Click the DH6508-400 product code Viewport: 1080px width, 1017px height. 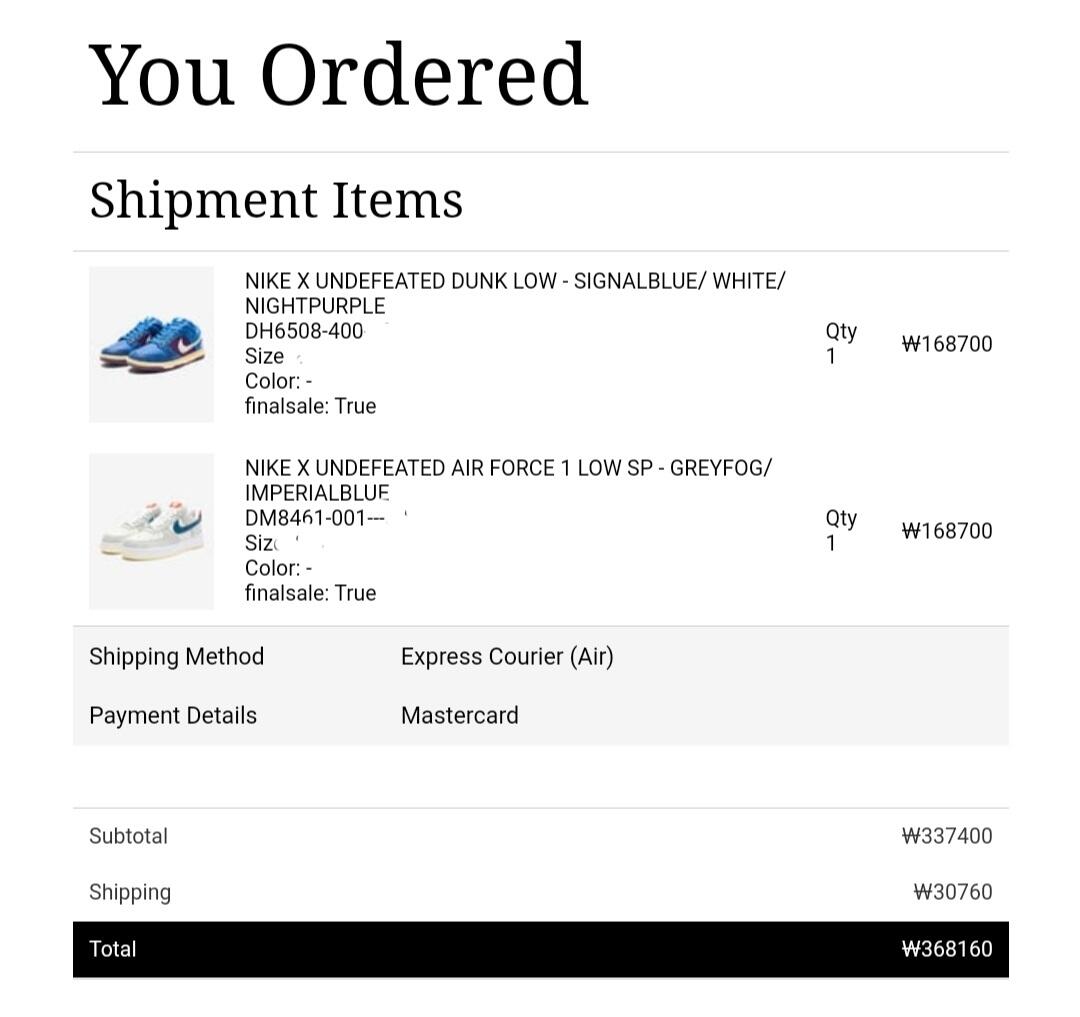[x=304, y=331]
